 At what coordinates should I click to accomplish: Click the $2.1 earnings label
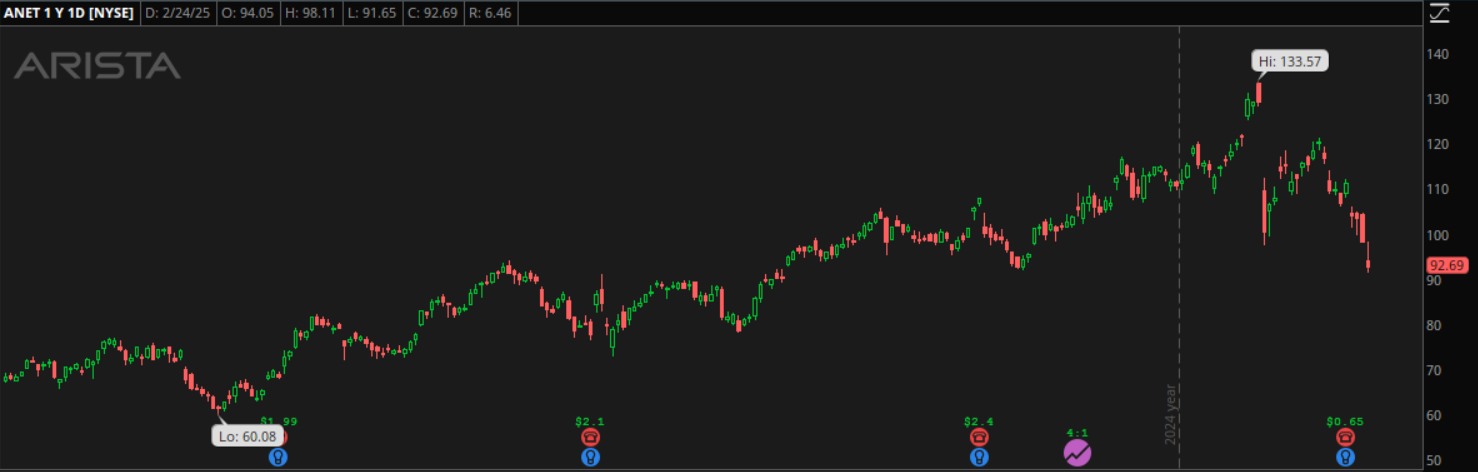click(590, 421)
